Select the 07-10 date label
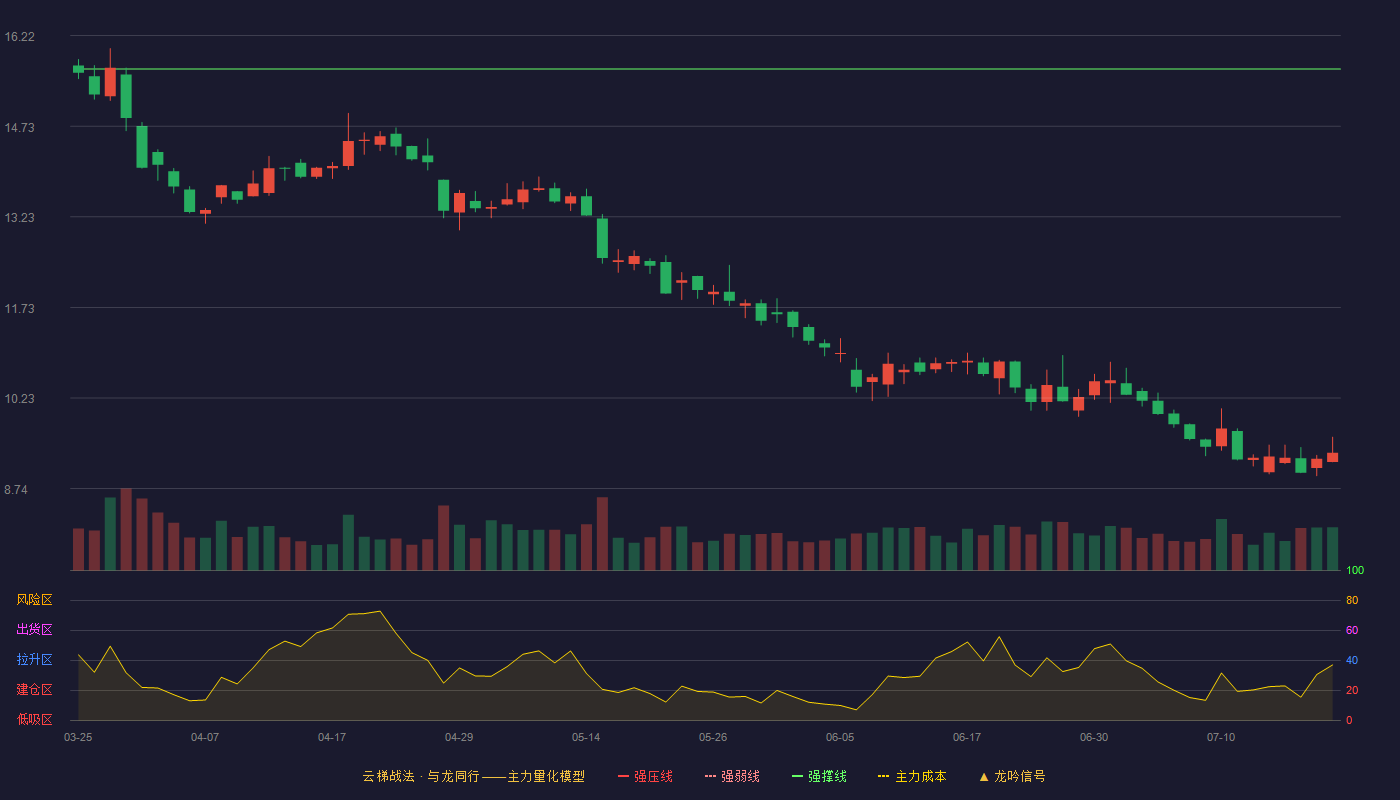 tap(1221, 737)
